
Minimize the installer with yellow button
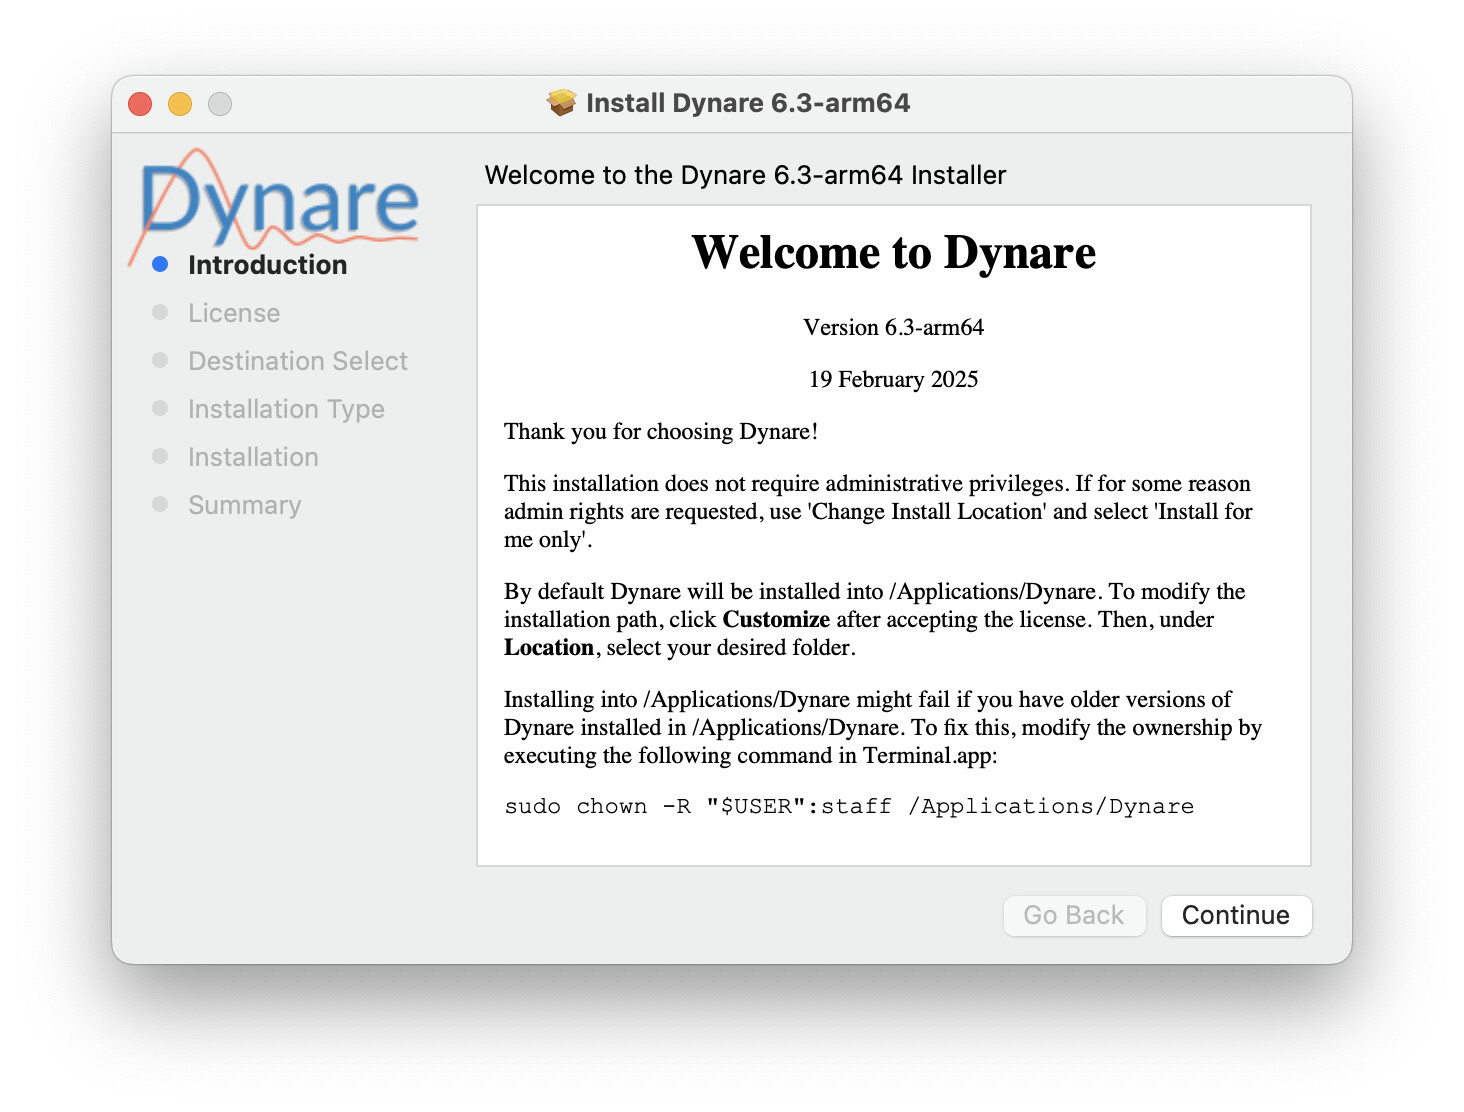click(x=180, y=104)
